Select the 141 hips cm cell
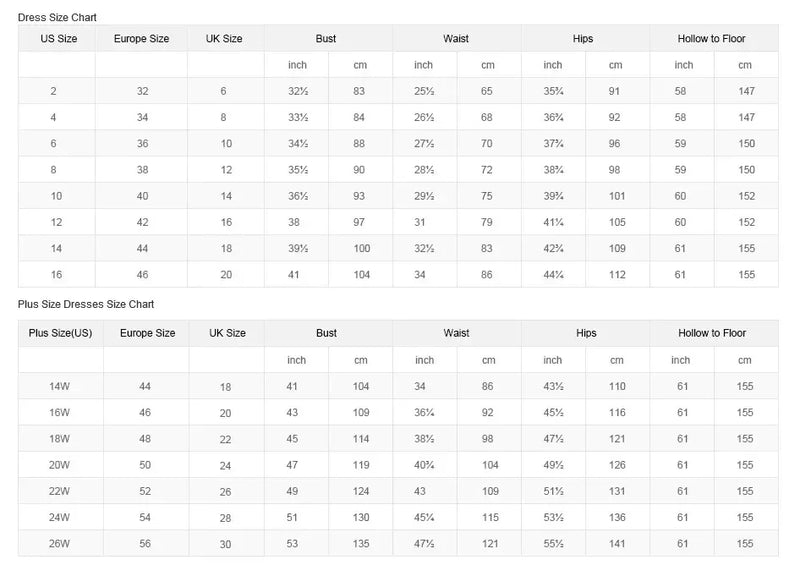The width and height of the screenshot is (800, 576). (617, 543)
